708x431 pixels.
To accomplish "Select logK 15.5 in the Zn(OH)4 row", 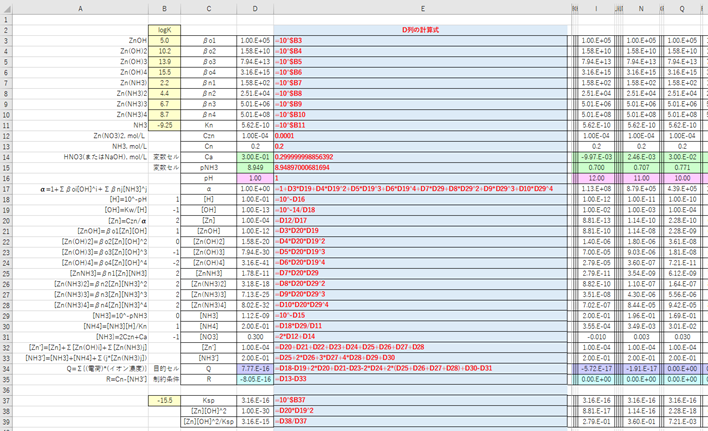I will pos(164,72).
